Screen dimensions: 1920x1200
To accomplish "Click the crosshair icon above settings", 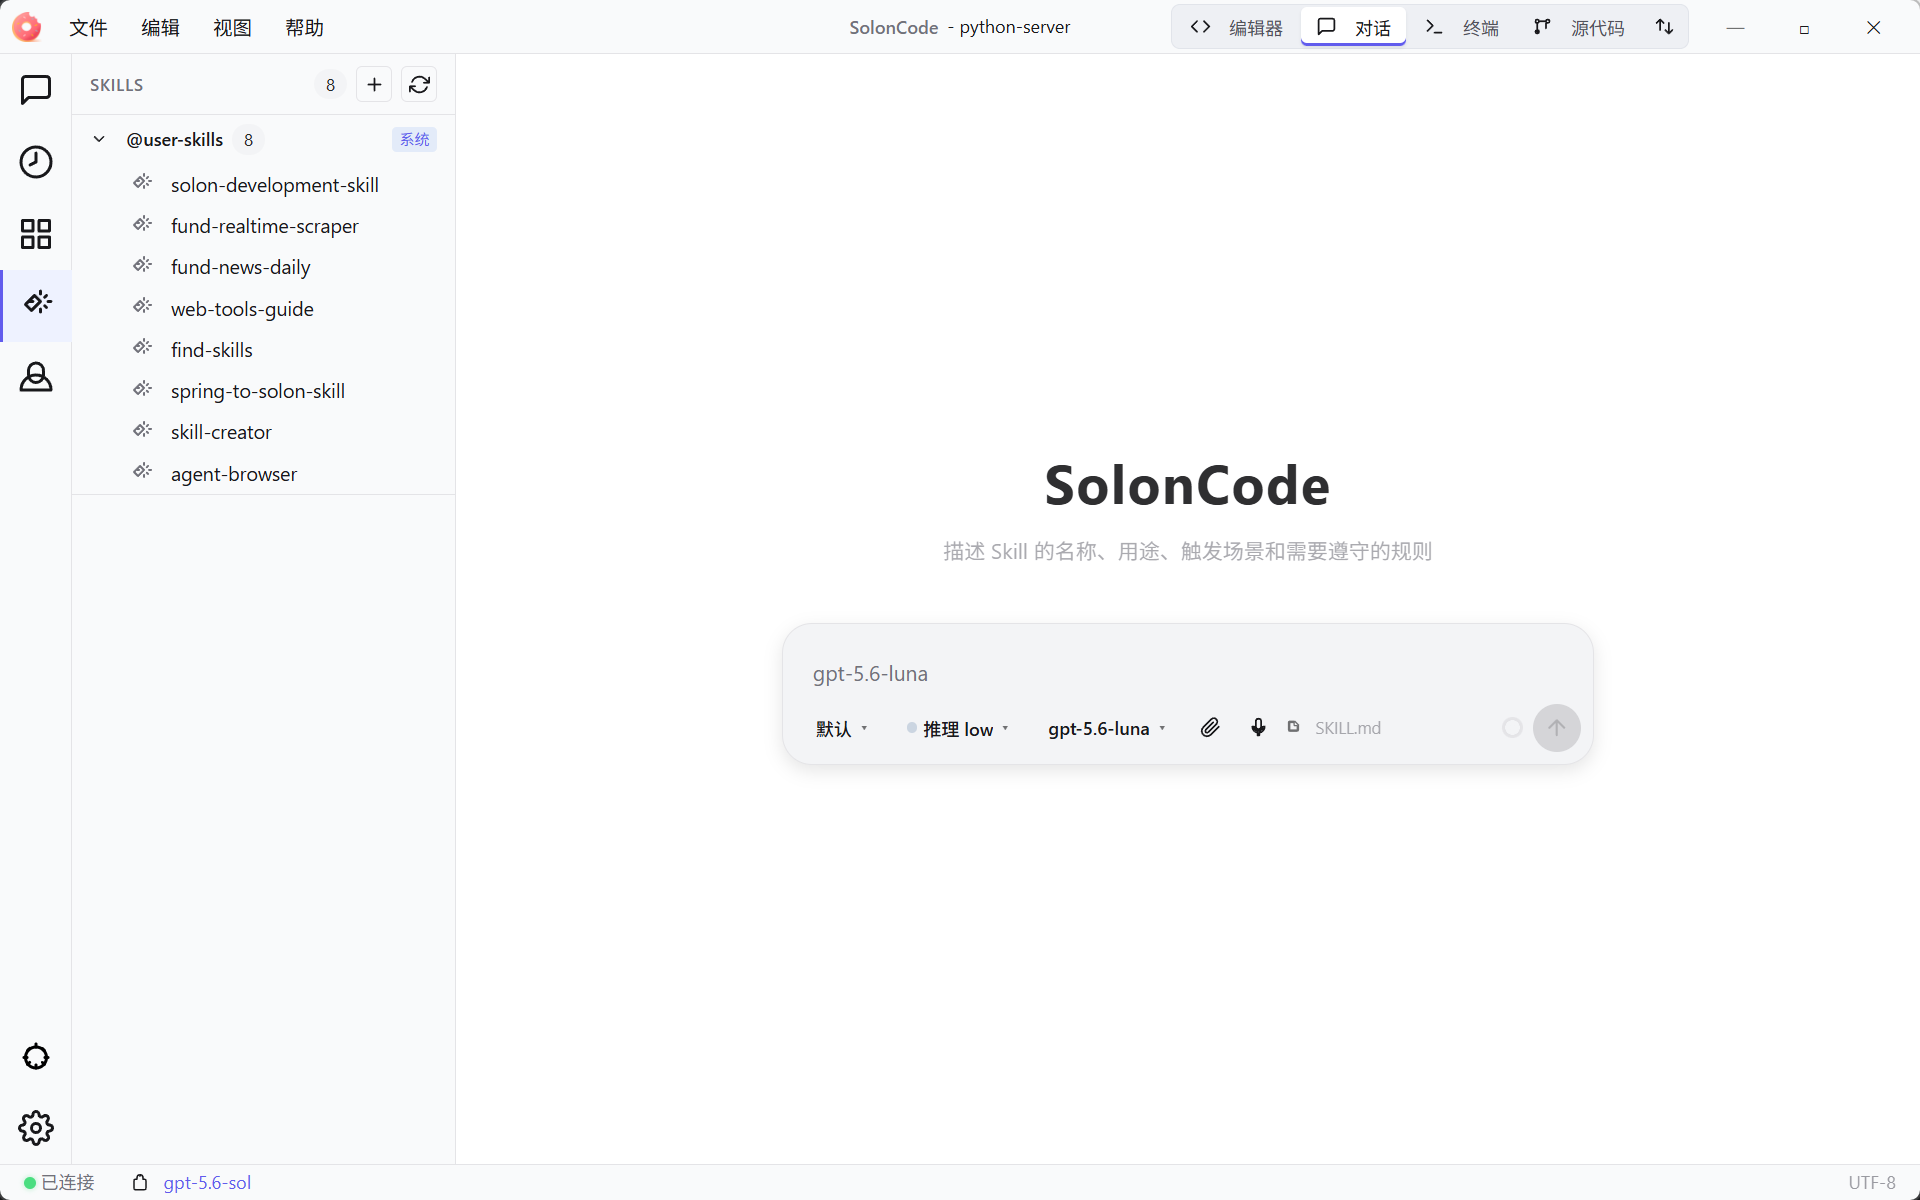I will tap(36, 1057).
